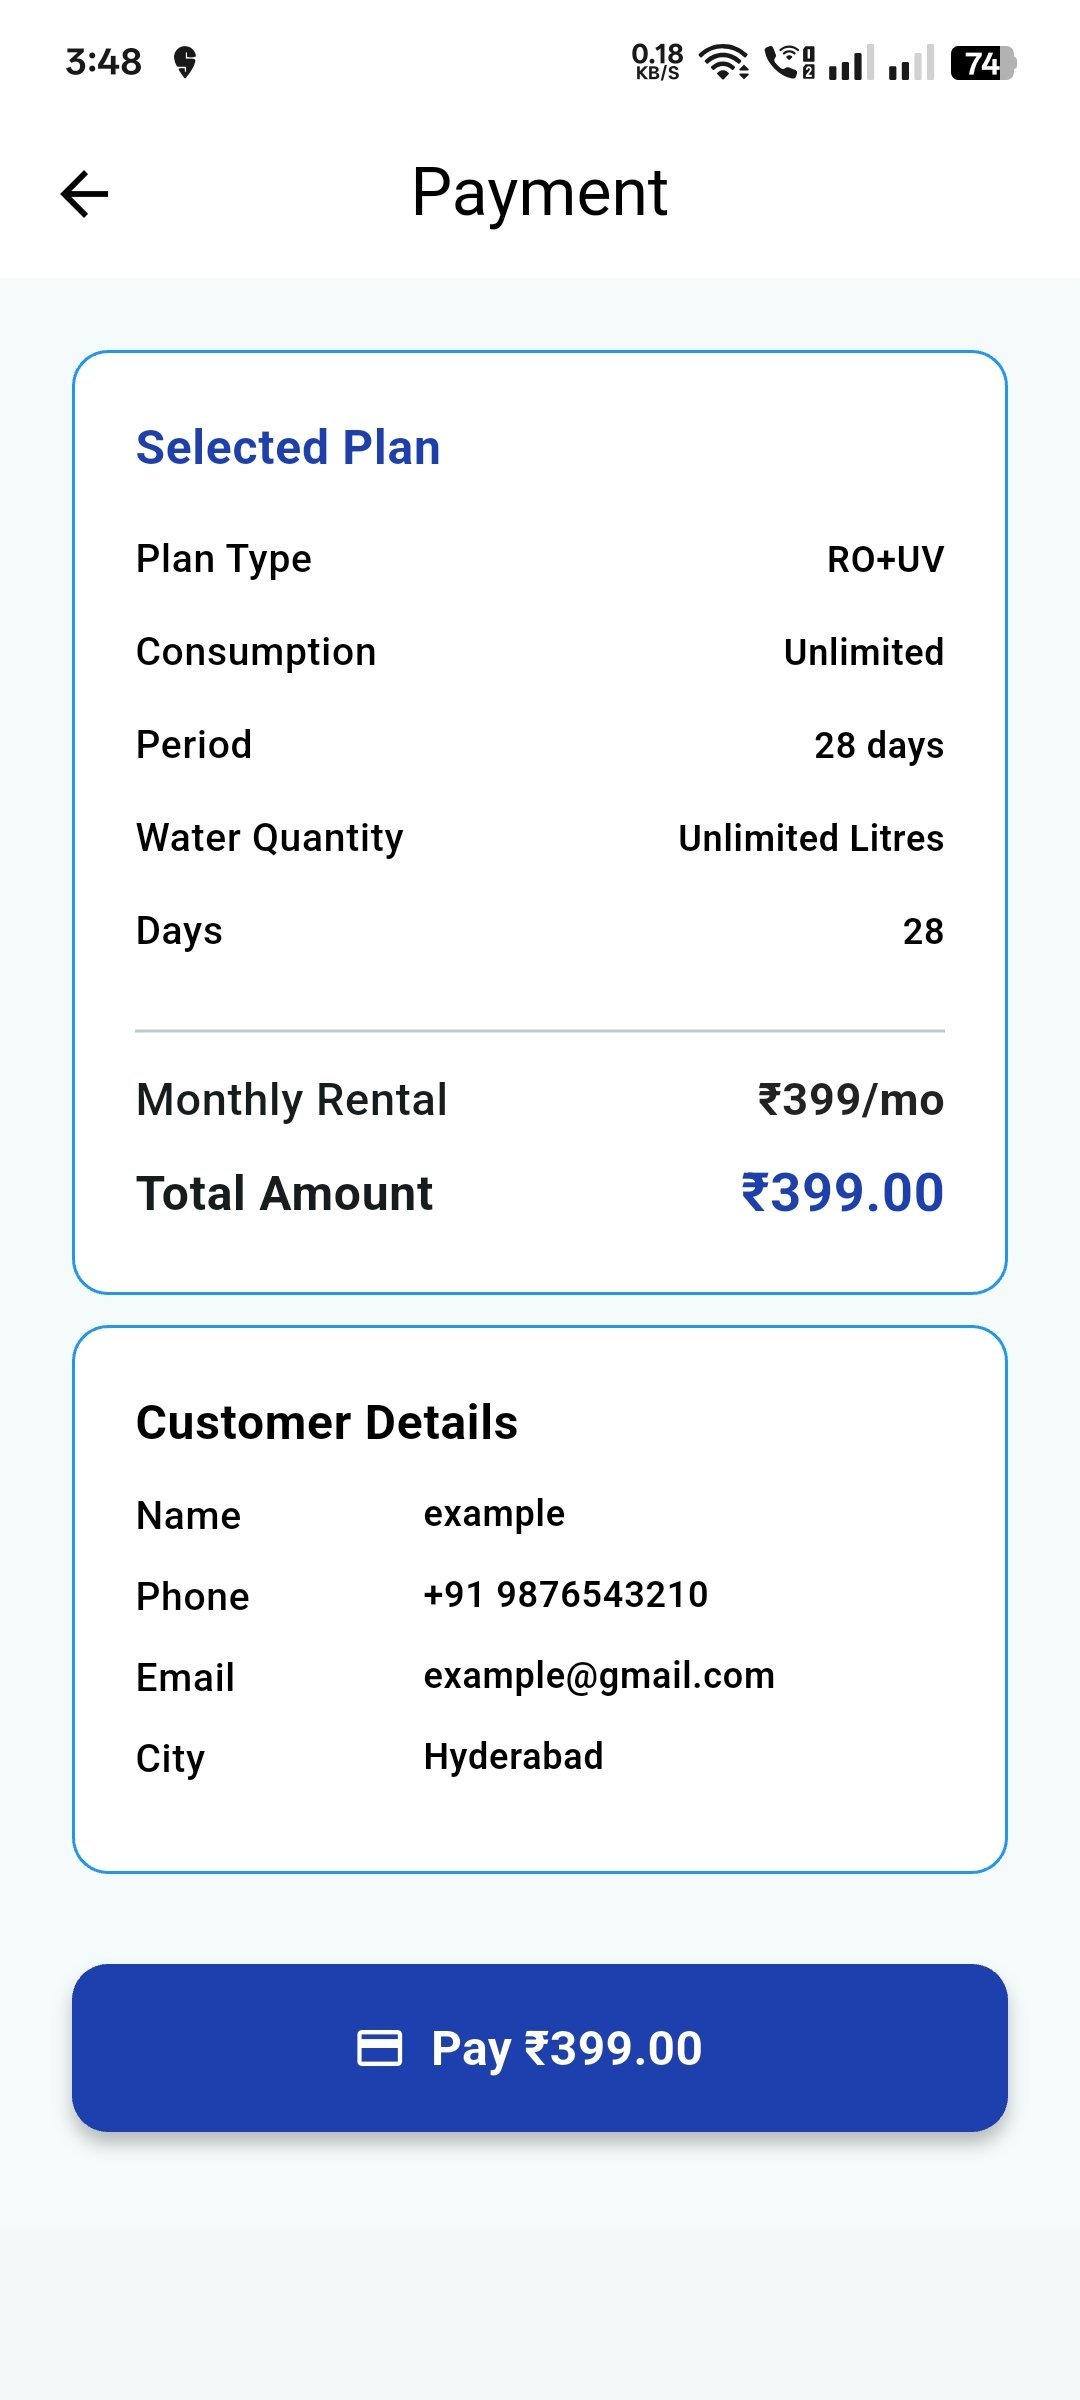Screen dimensions: 1080x2400
Task: Tap the Unlimited Litres water quantity value
Action: 811,838
